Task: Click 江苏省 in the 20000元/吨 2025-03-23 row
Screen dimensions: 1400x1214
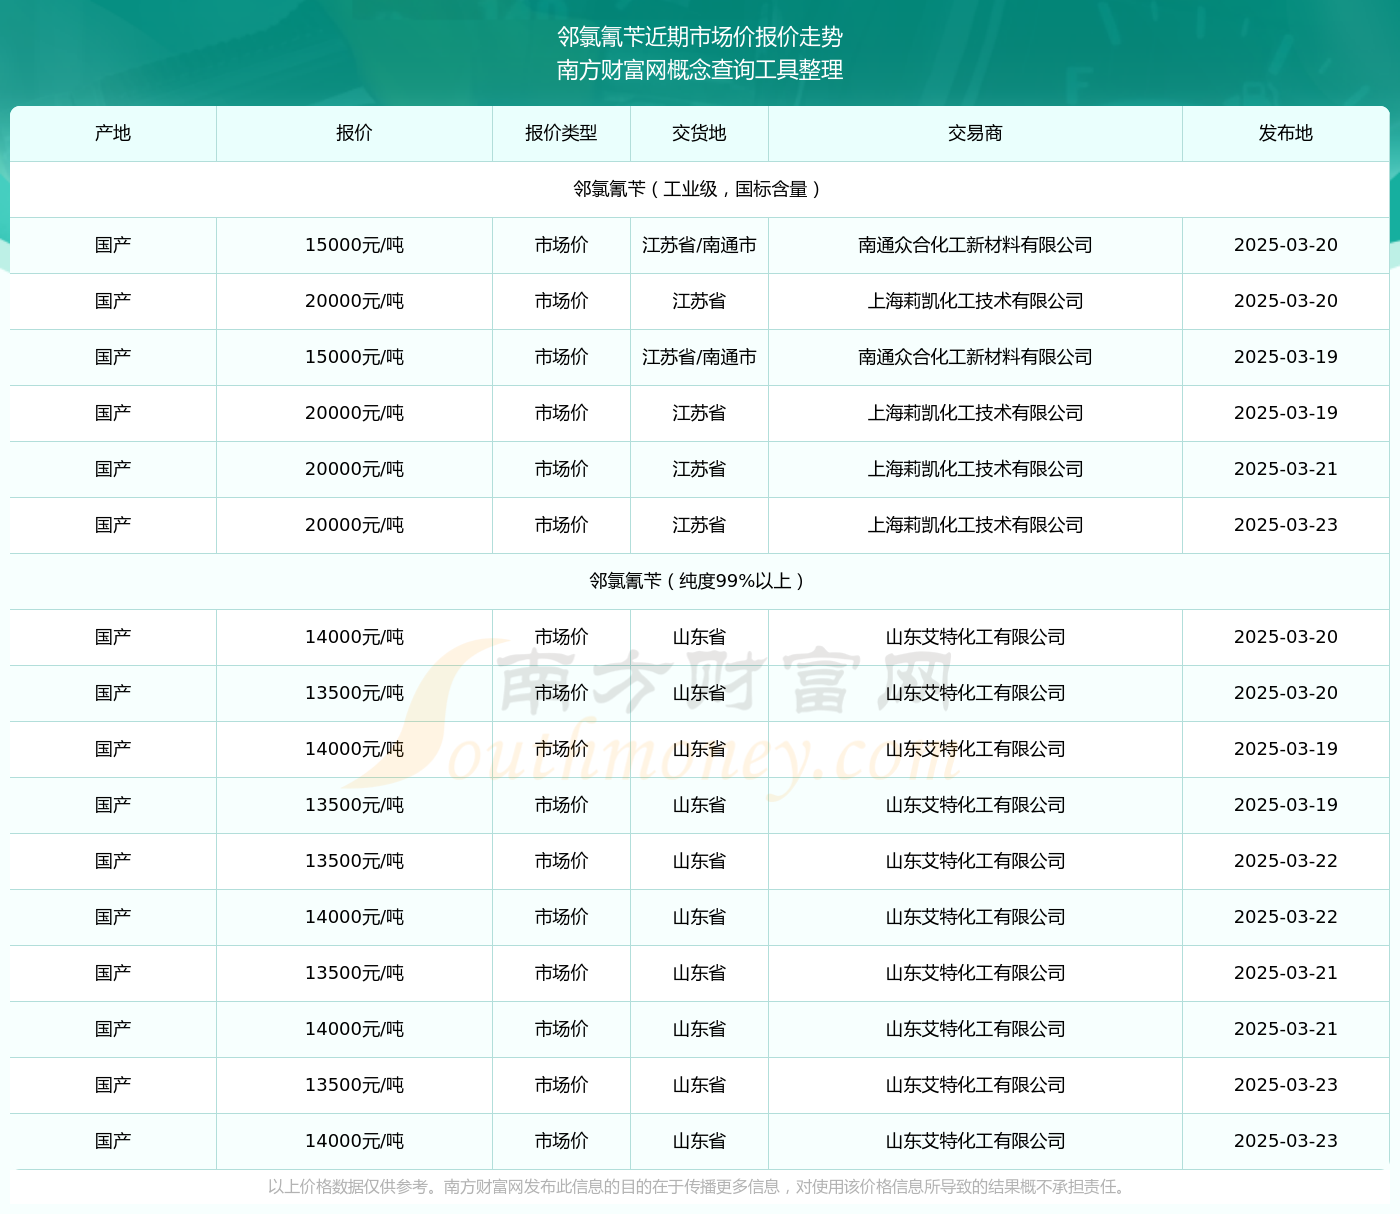Action: tap(699, 525)
